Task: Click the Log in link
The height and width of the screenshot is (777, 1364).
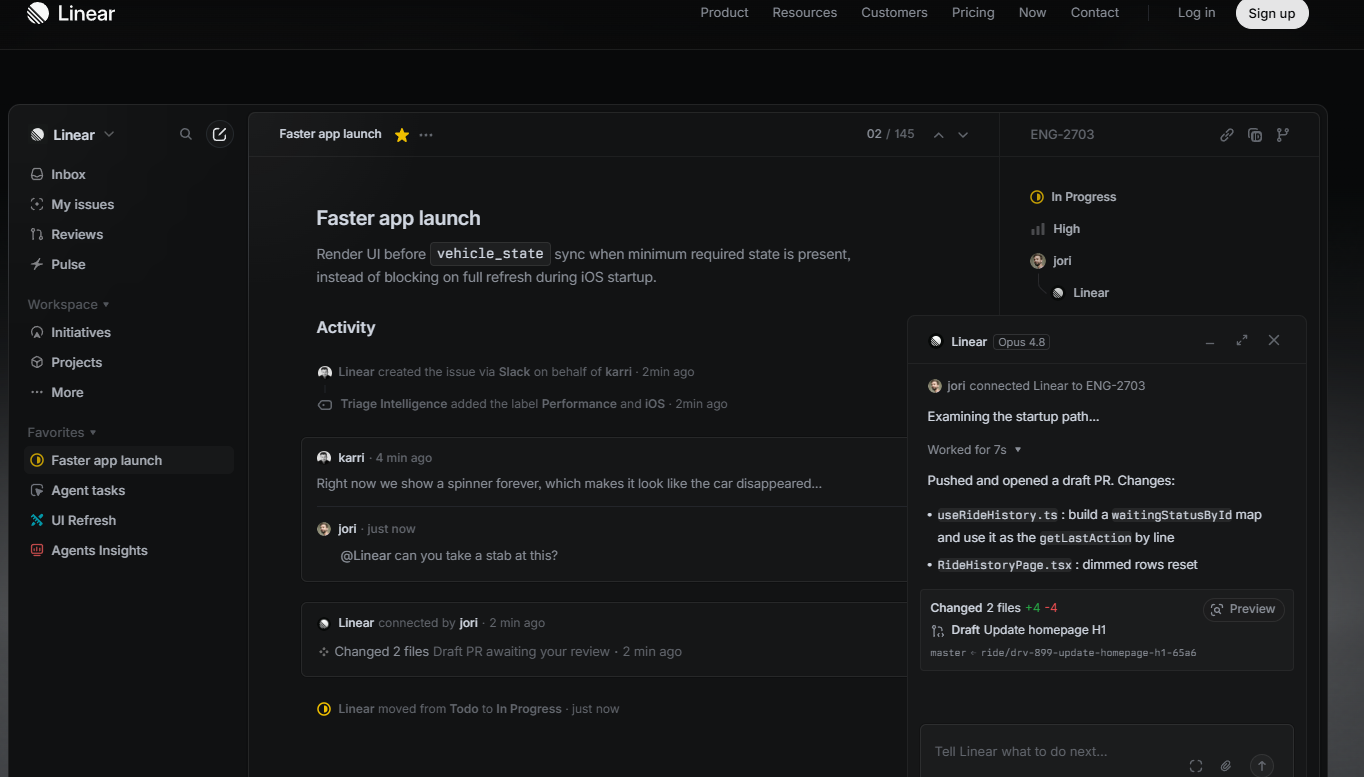Action: pyautogui.click(x=1196, y=13)
